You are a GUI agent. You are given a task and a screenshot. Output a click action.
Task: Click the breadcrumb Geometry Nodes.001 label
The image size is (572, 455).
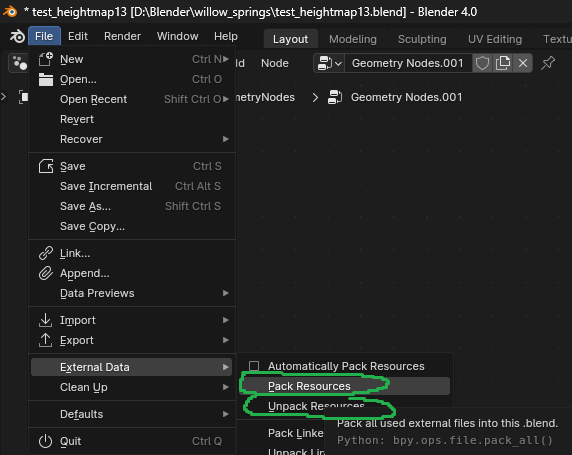coord(406,97)
